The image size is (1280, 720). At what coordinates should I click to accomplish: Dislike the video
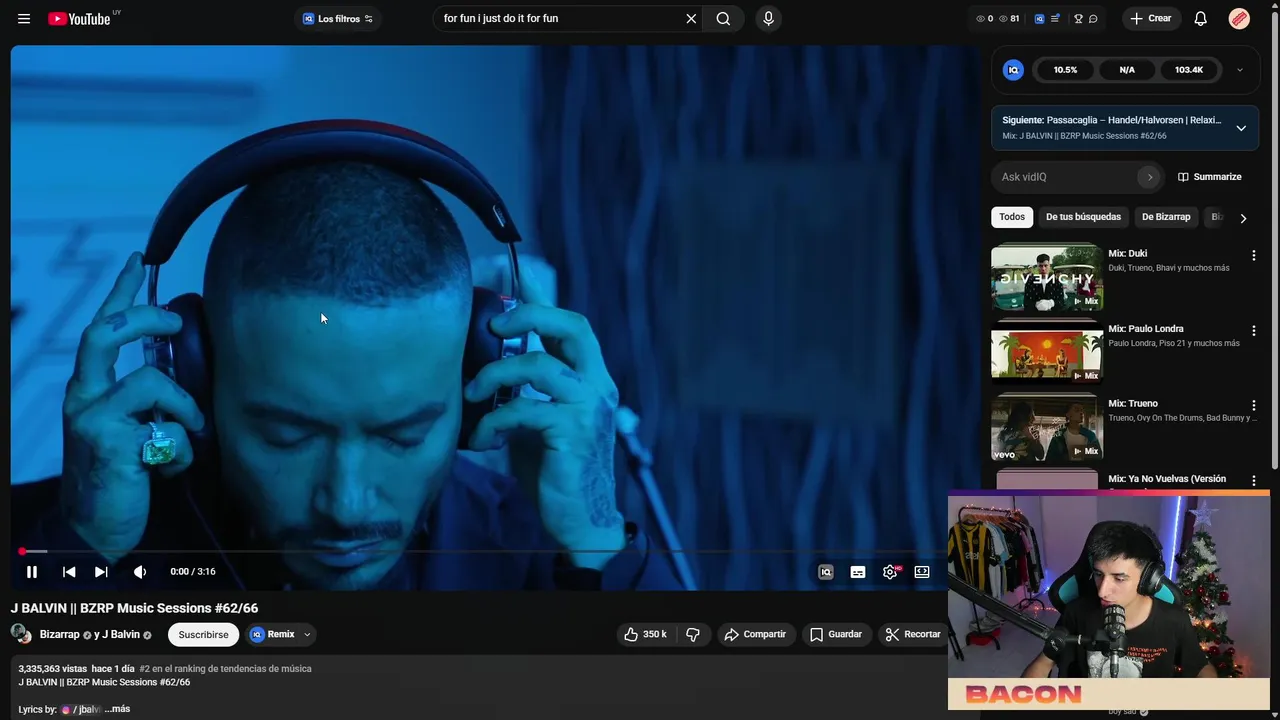coord(693,634)
